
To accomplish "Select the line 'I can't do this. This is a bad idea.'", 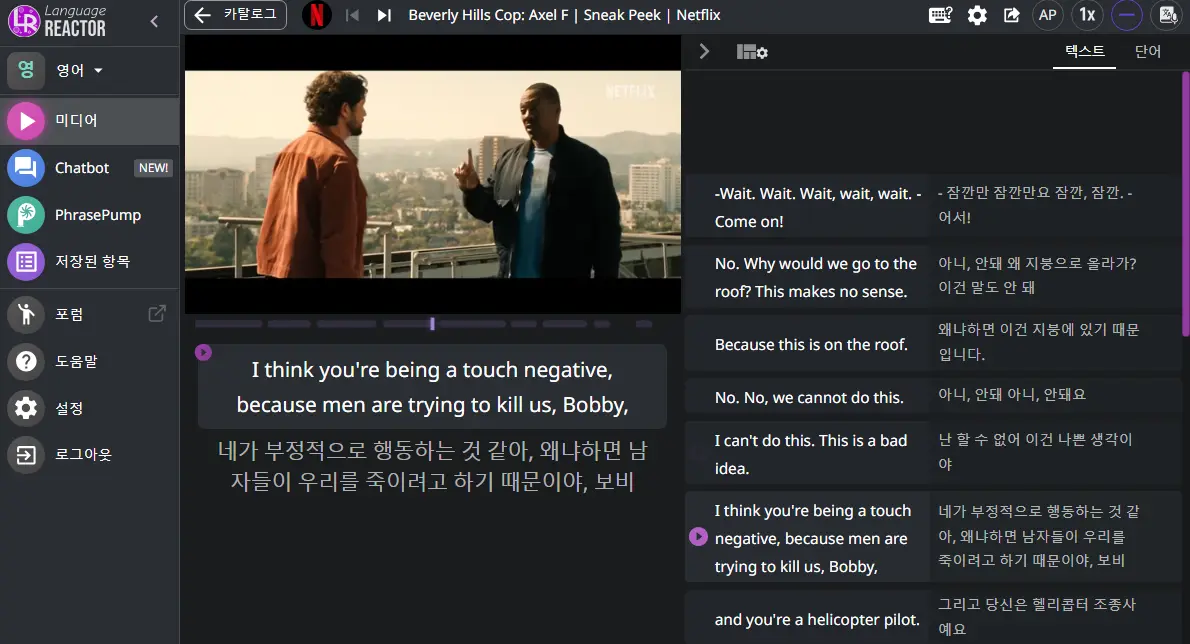I will pyautogui.click(x=811, y=454).
